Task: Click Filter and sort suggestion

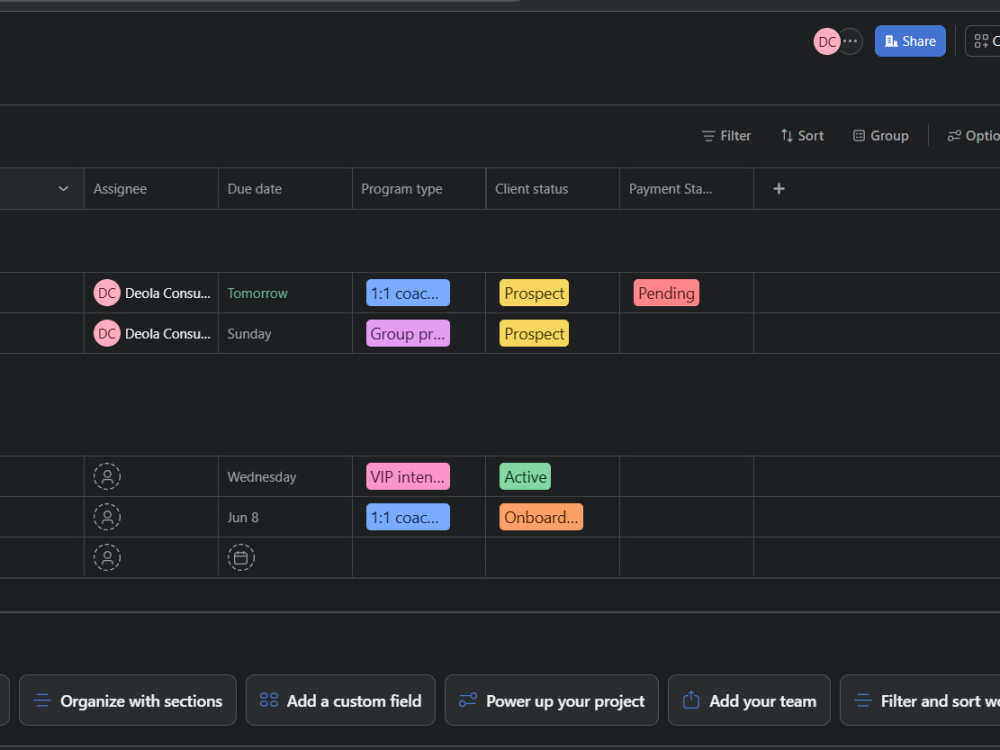Action: 920,700
